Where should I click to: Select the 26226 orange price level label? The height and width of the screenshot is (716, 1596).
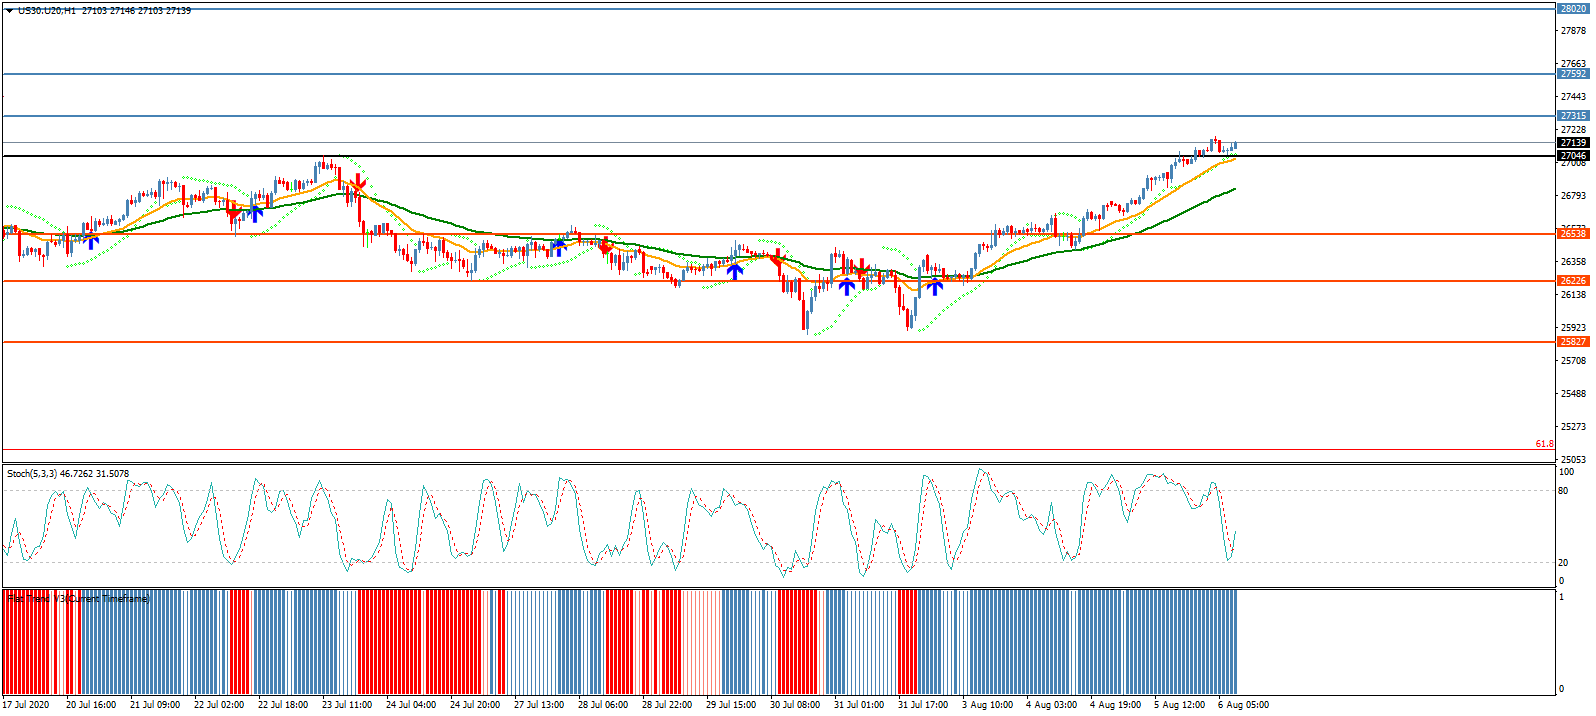coord(1573,281)
